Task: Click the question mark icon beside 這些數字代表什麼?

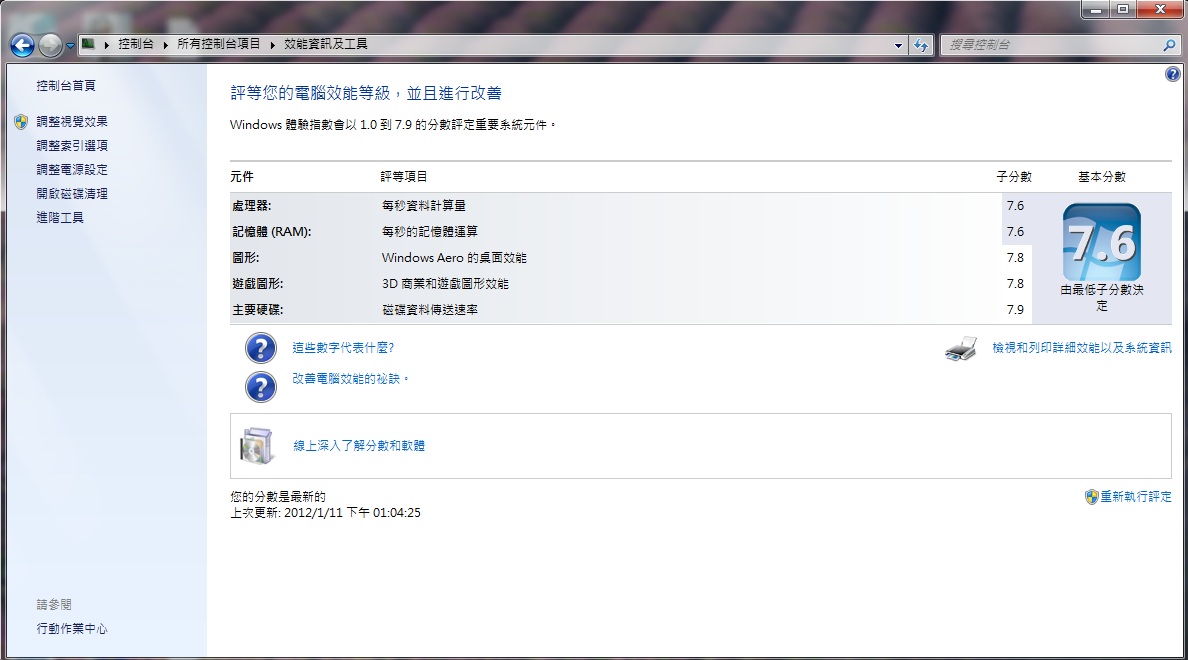Action: (260, 348)
